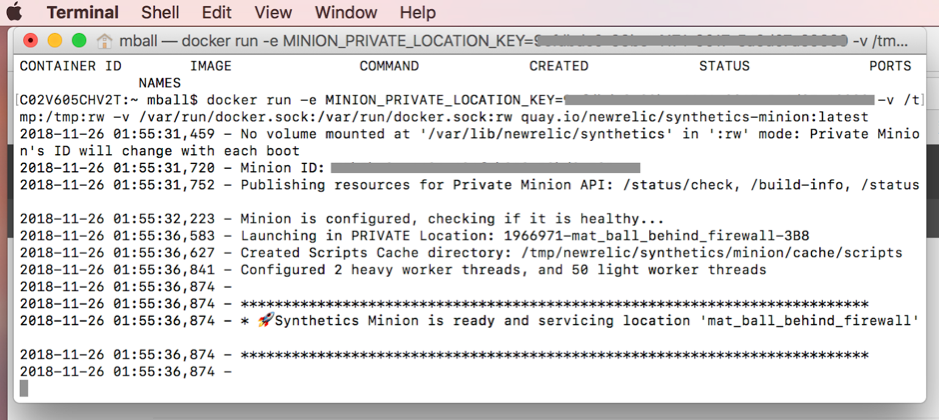The image size is (939, 420).
Task: Open the View menu
Action: pyautogui.click(x=273, y=13)
